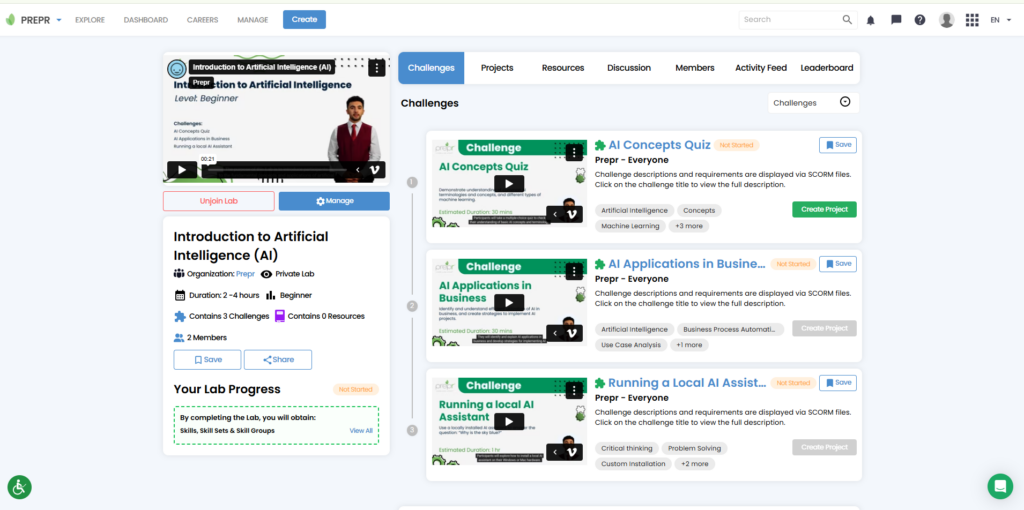This screenshot has height=510, width=1024.
Task: Switch to the Leaderboard tab
Action: tap(827, 68)
